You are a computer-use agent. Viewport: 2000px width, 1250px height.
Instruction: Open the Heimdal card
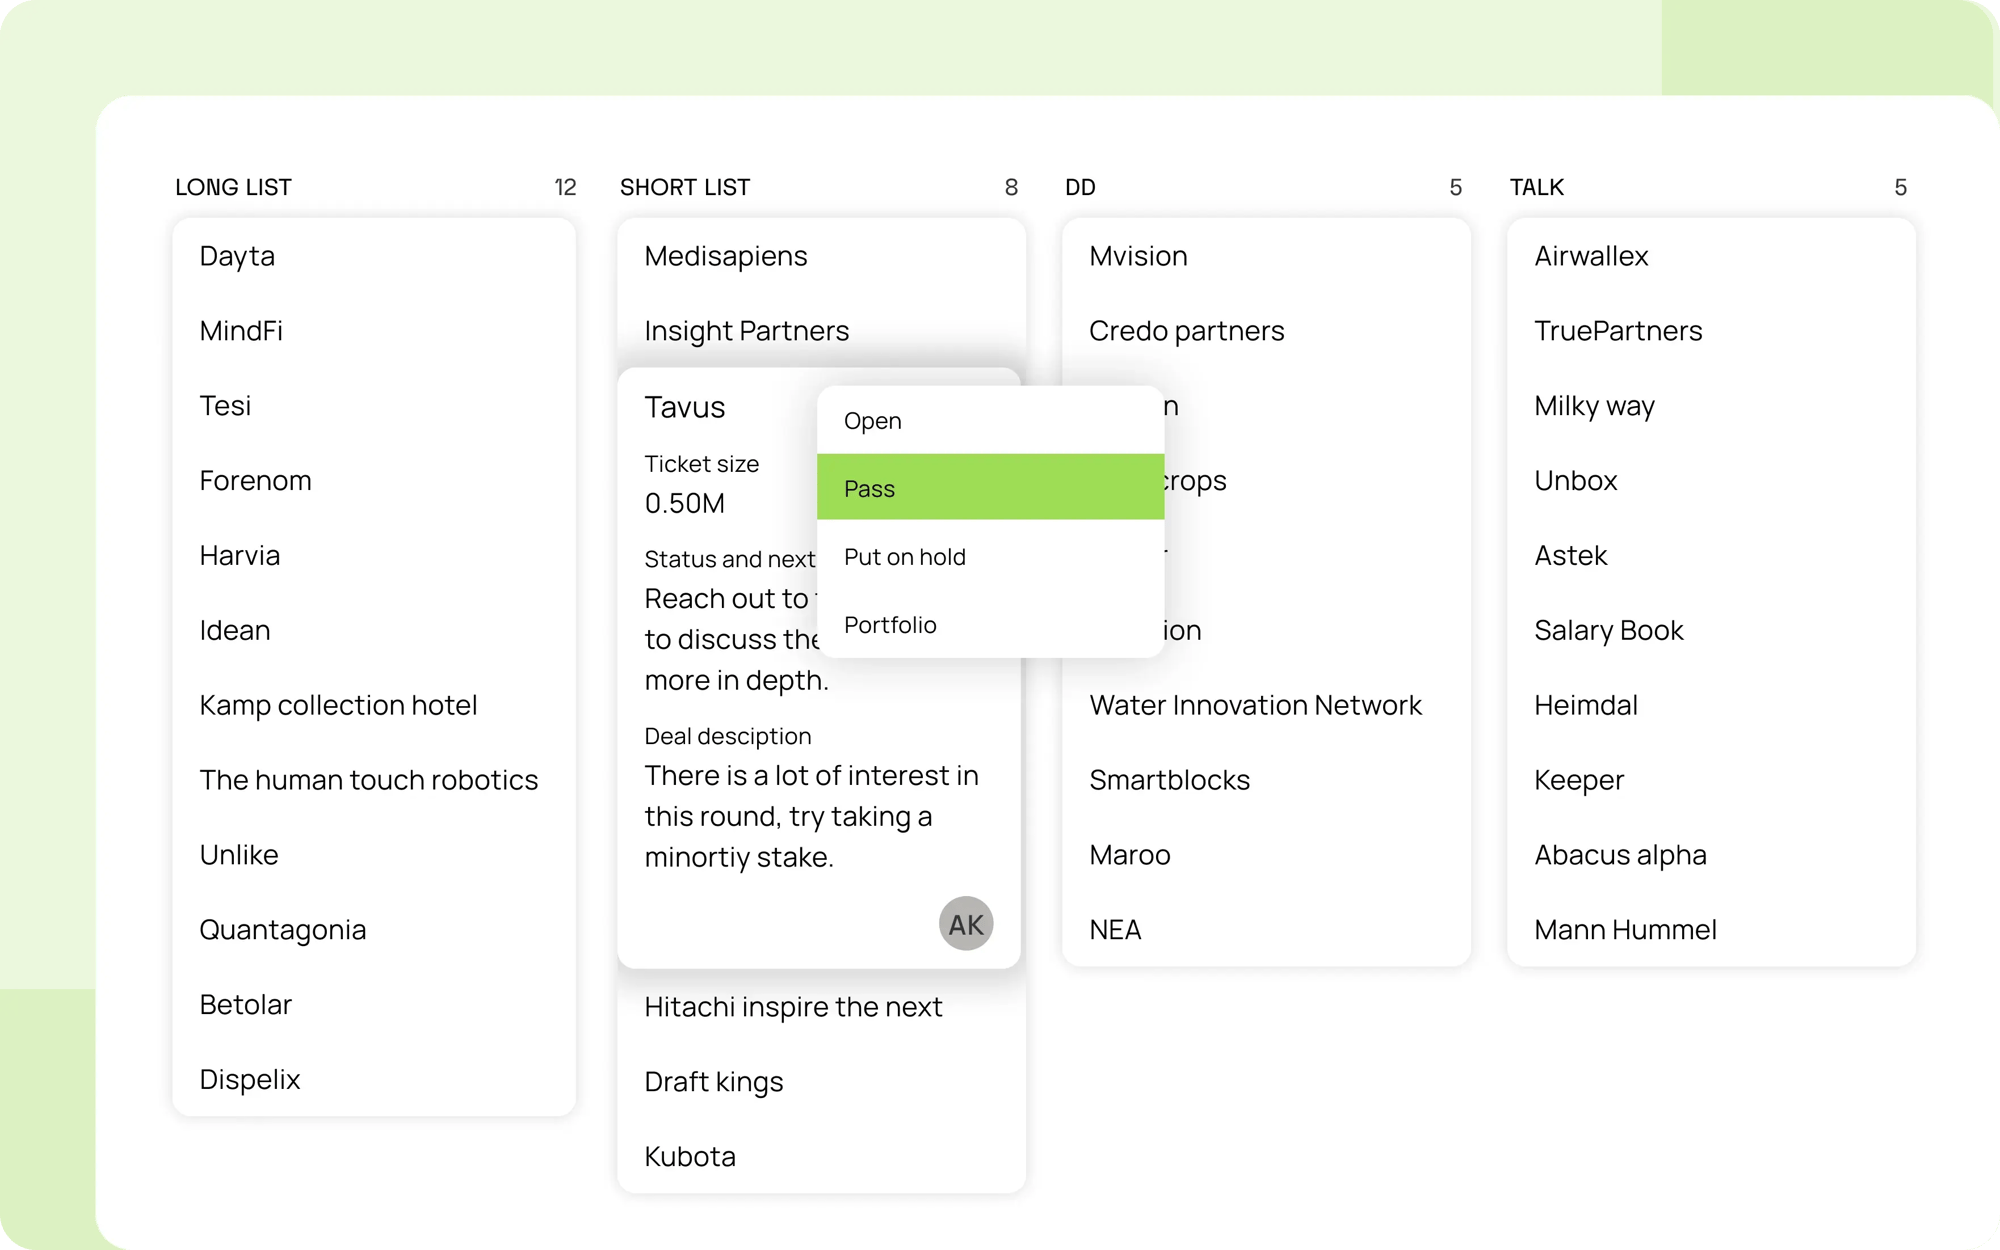(1585, 706)
